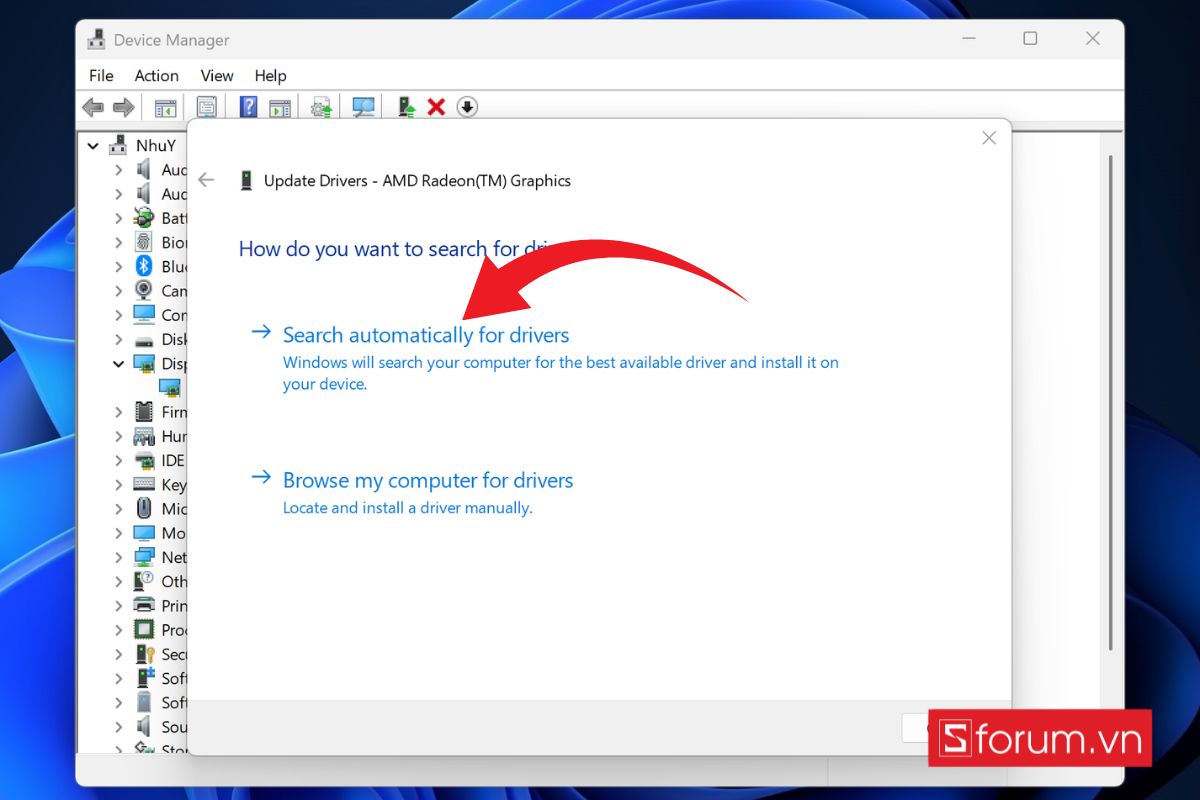1200x800 pixels.
Task: Expand the Bluetooth category chevron
Action: (118, 266)
